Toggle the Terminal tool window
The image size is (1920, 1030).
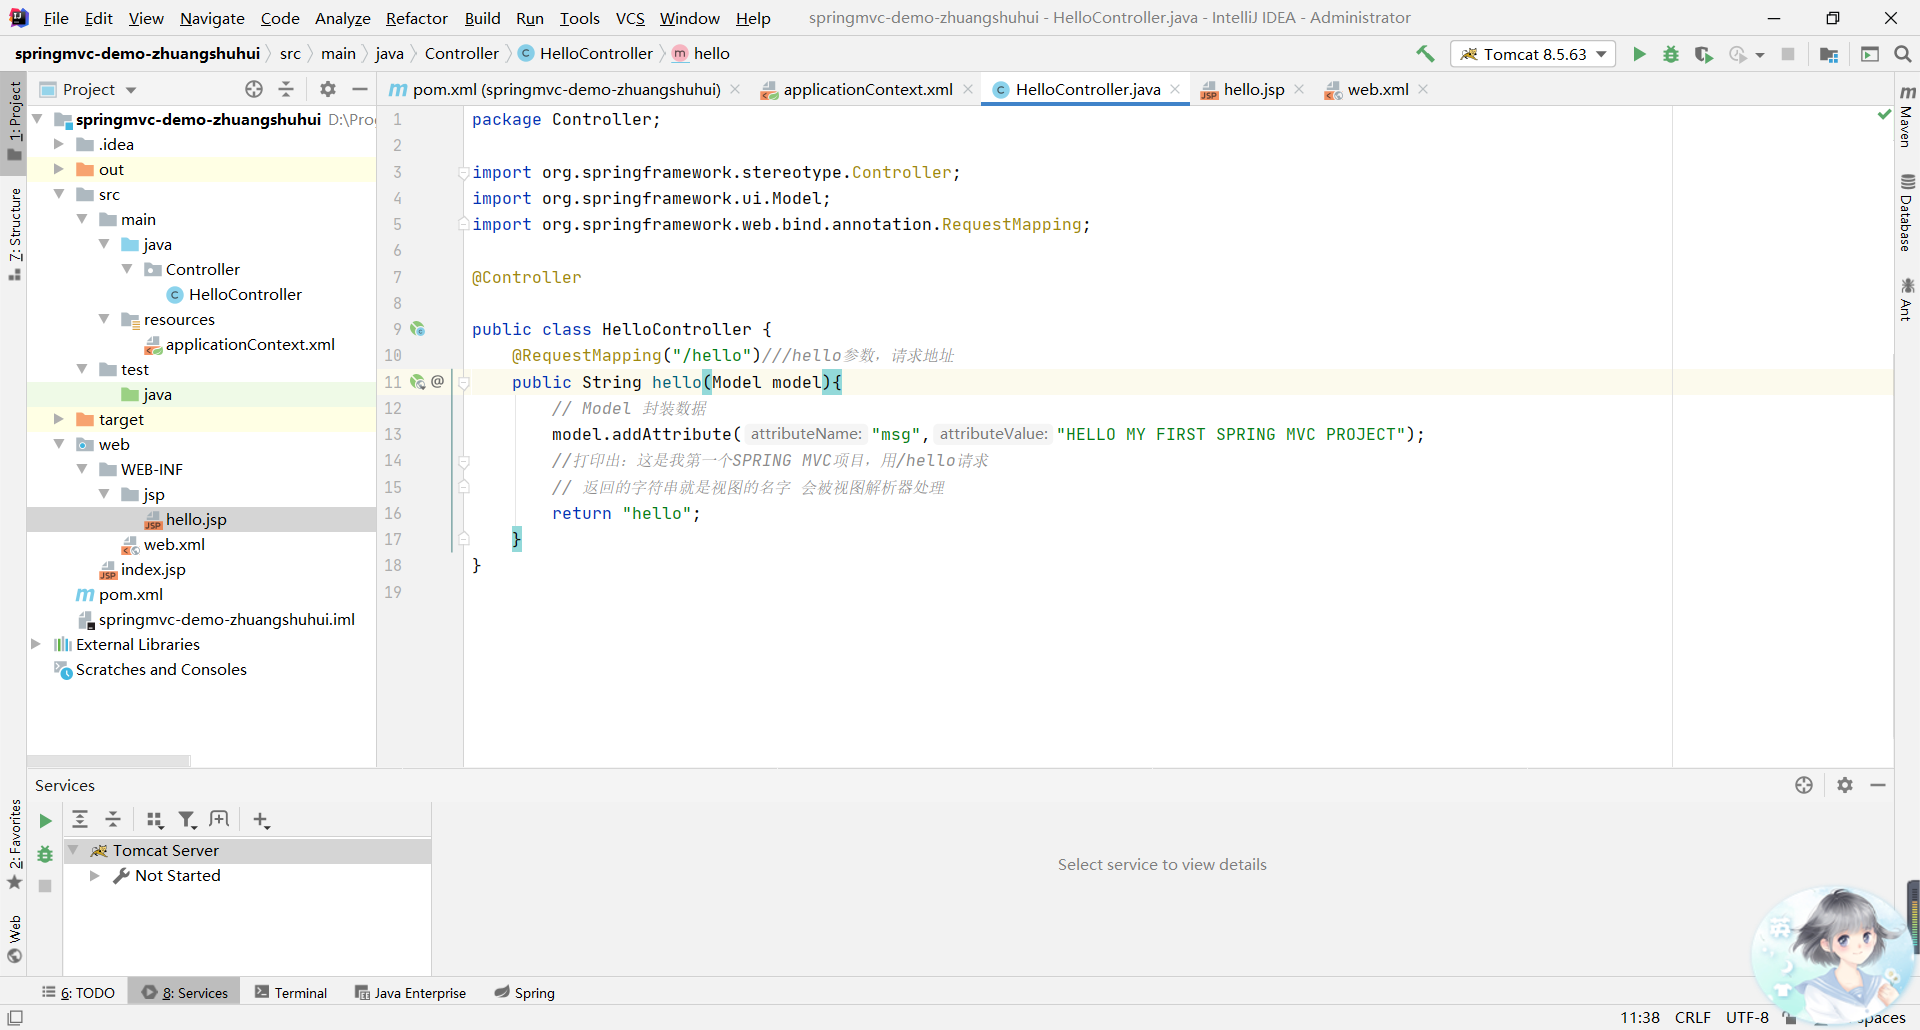[291, 992]
